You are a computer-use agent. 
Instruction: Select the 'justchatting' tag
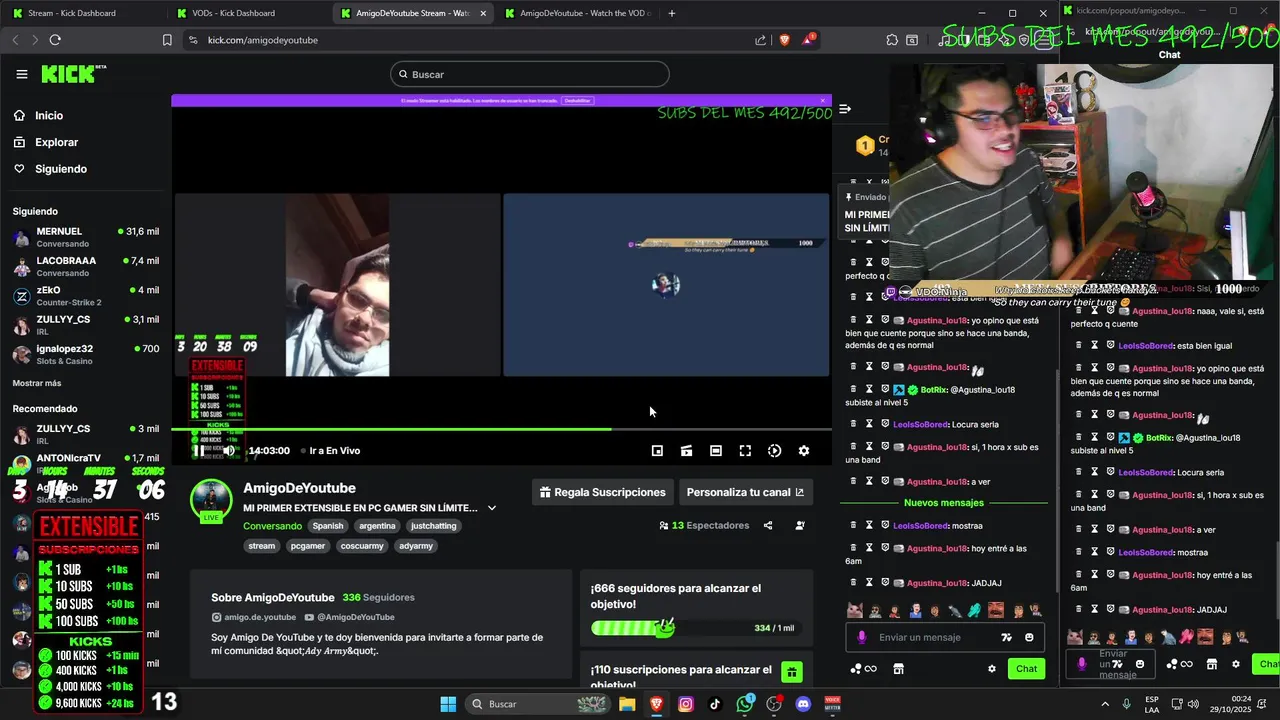[x=433, y=526]
